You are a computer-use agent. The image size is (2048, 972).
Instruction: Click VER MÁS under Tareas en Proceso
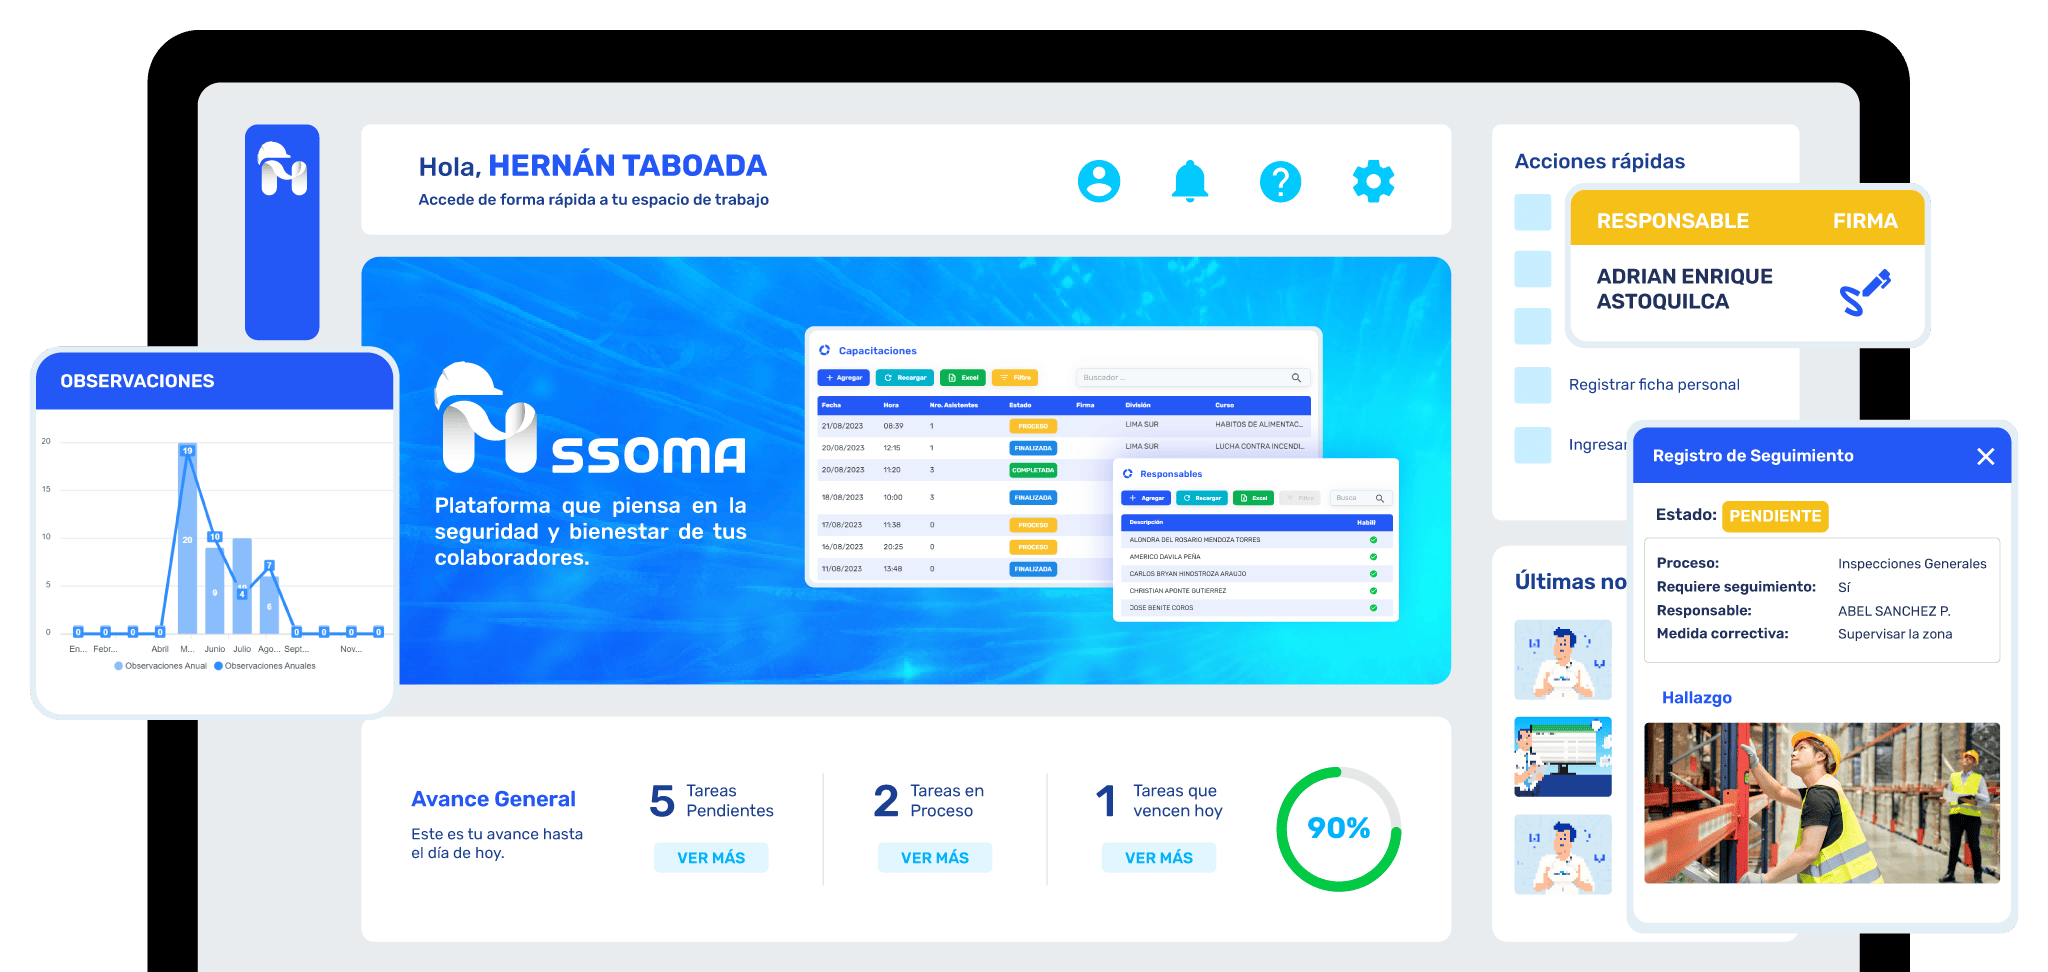(935, 858)
